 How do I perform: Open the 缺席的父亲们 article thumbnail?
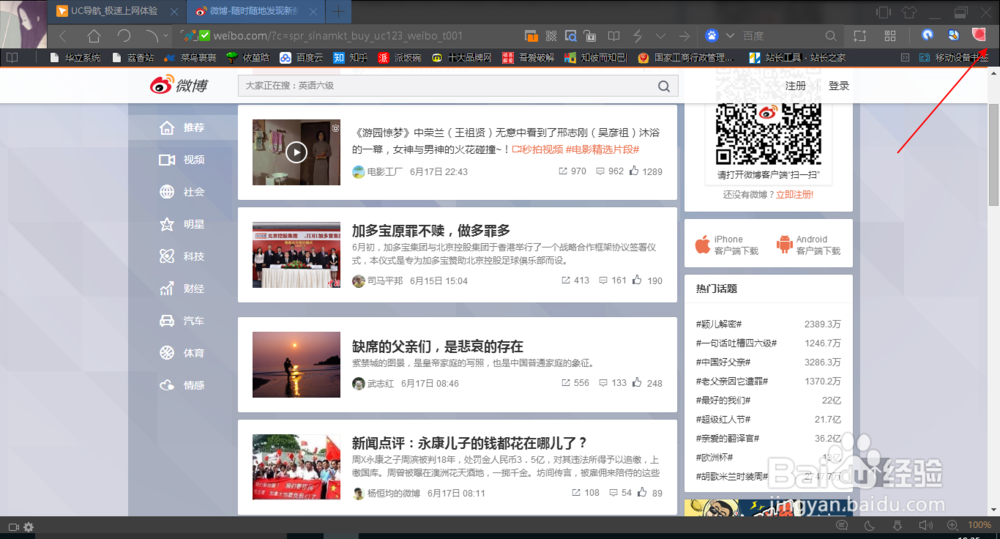coord(296,364)
